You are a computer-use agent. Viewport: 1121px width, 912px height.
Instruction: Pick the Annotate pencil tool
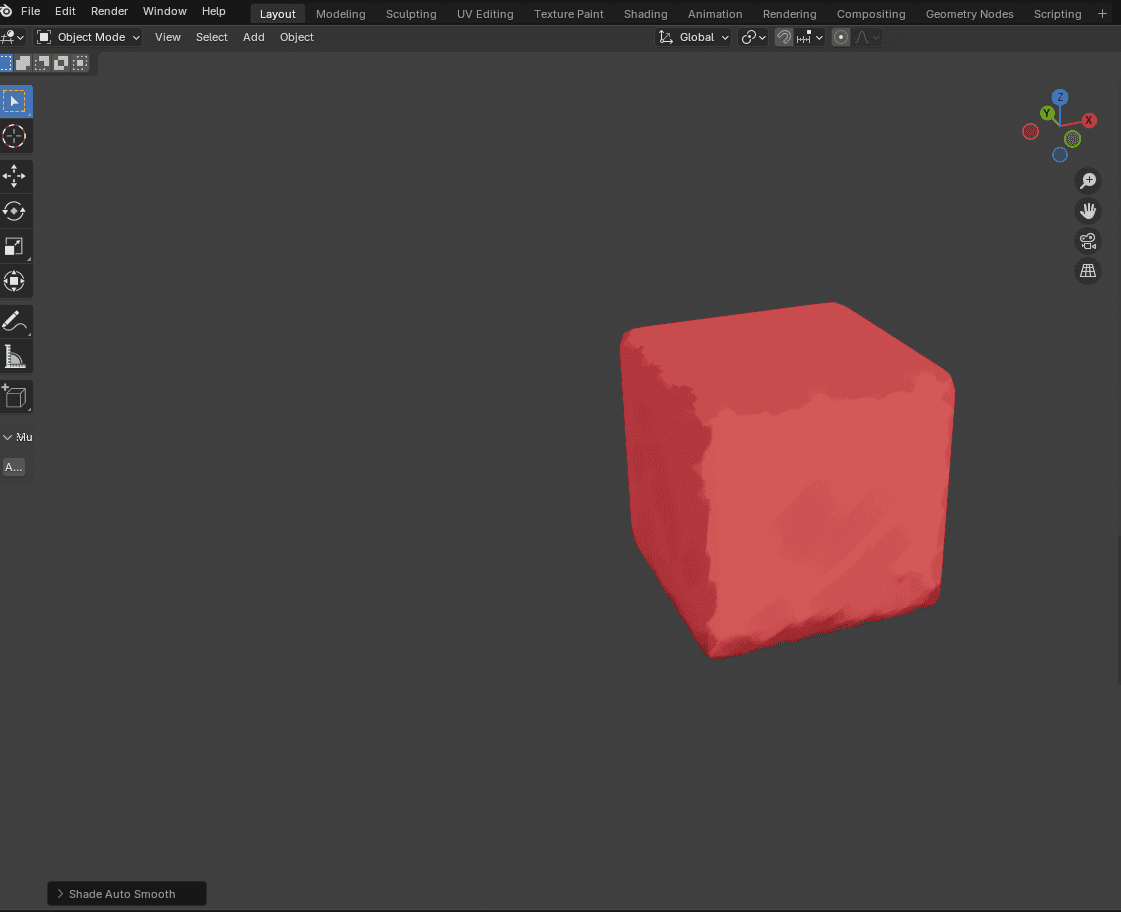point(15,322)
